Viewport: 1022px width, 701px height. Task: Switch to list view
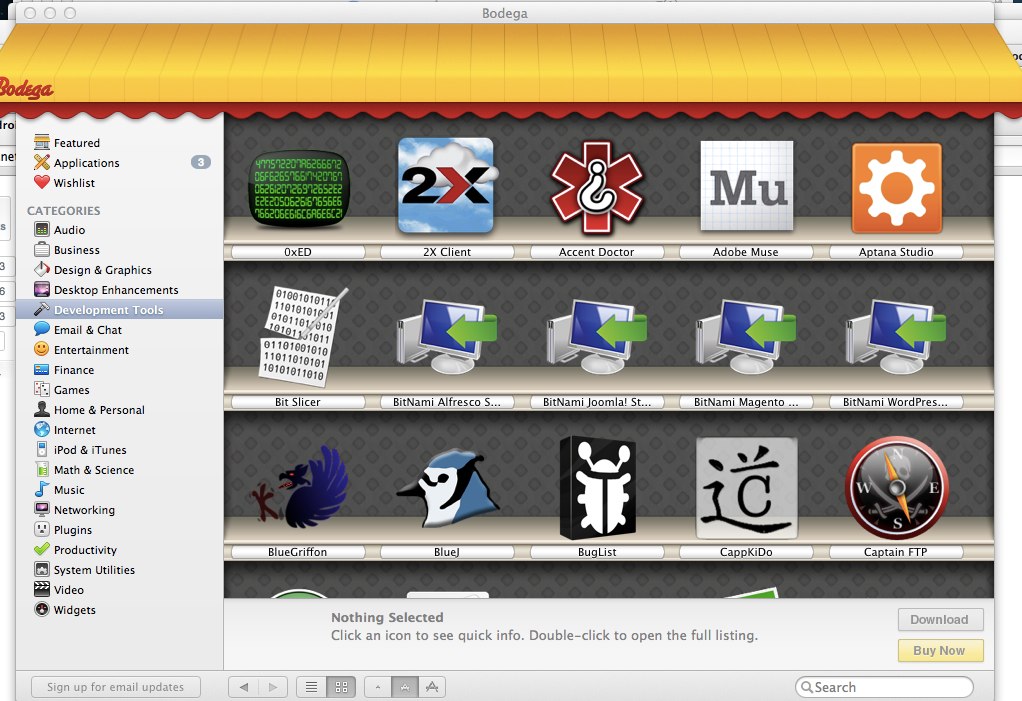[312, 687]
